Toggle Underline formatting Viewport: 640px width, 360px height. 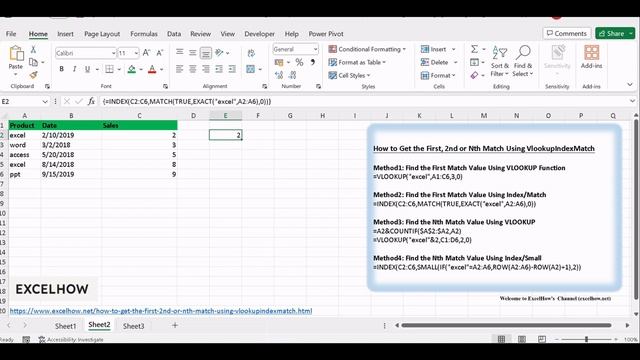[87, 69]
